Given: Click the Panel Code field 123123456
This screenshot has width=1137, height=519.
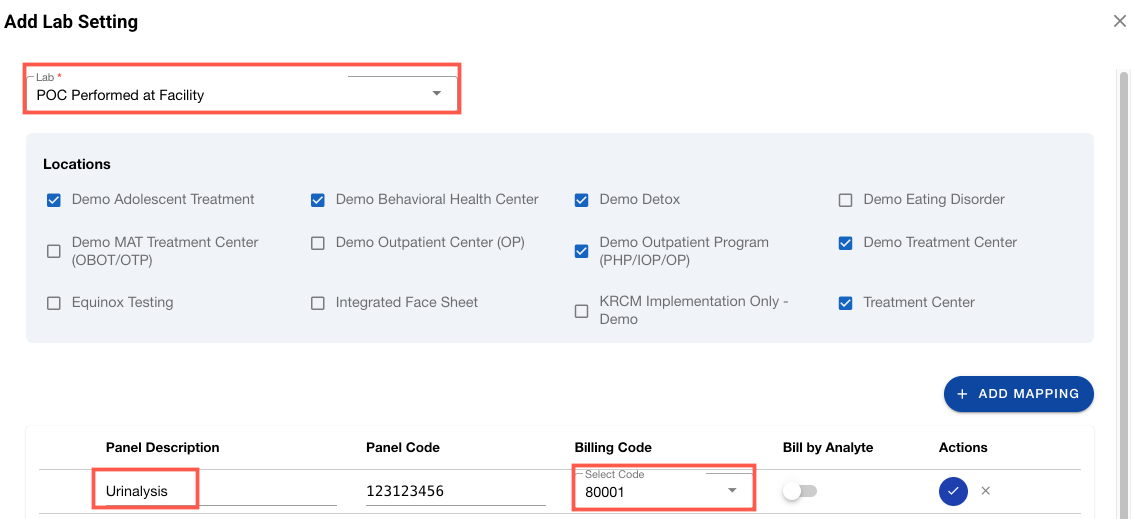Looking at the screenshot, I should click(455, 491).
